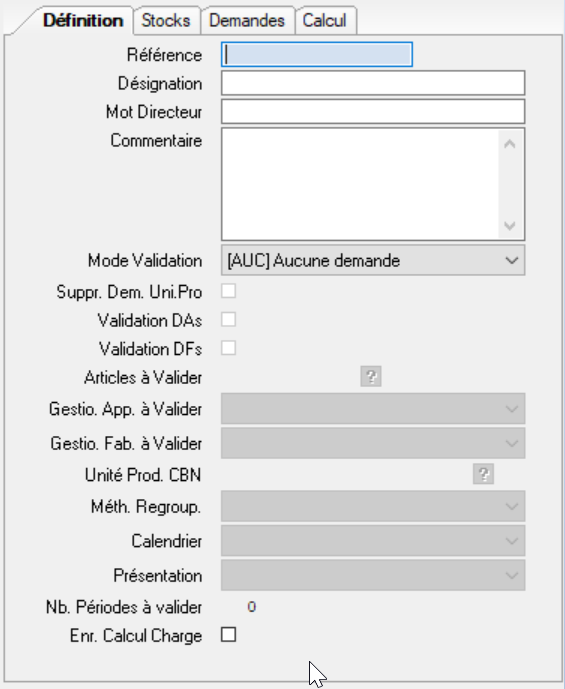Open the Demandes tab

click(247, 21)
